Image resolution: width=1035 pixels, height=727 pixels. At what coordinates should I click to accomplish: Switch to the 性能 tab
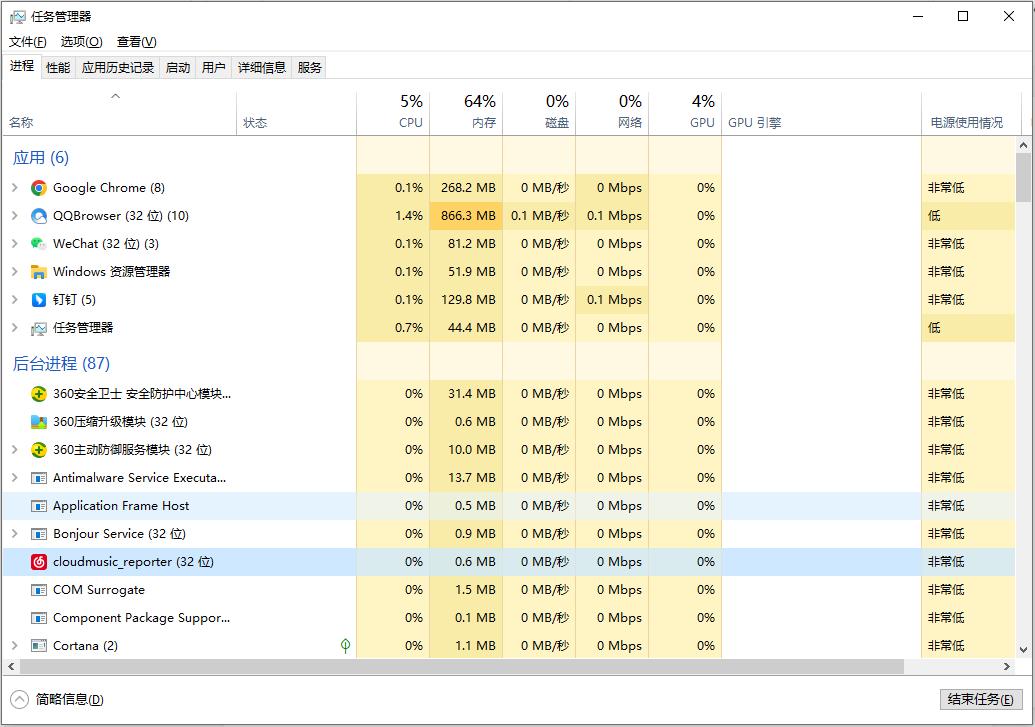58,67
